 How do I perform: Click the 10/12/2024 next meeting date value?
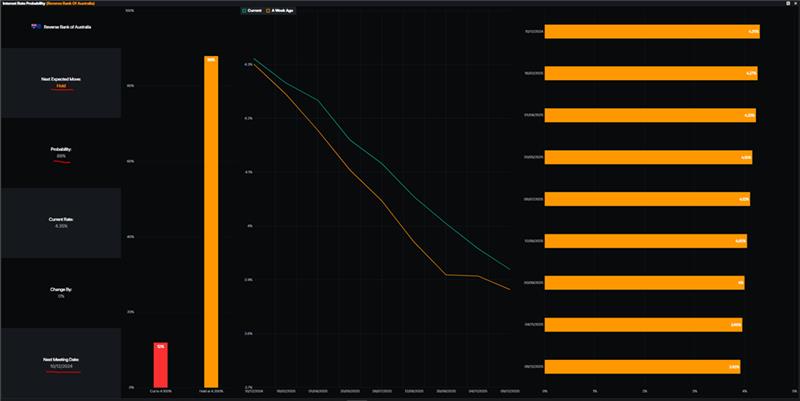(61, 366)
